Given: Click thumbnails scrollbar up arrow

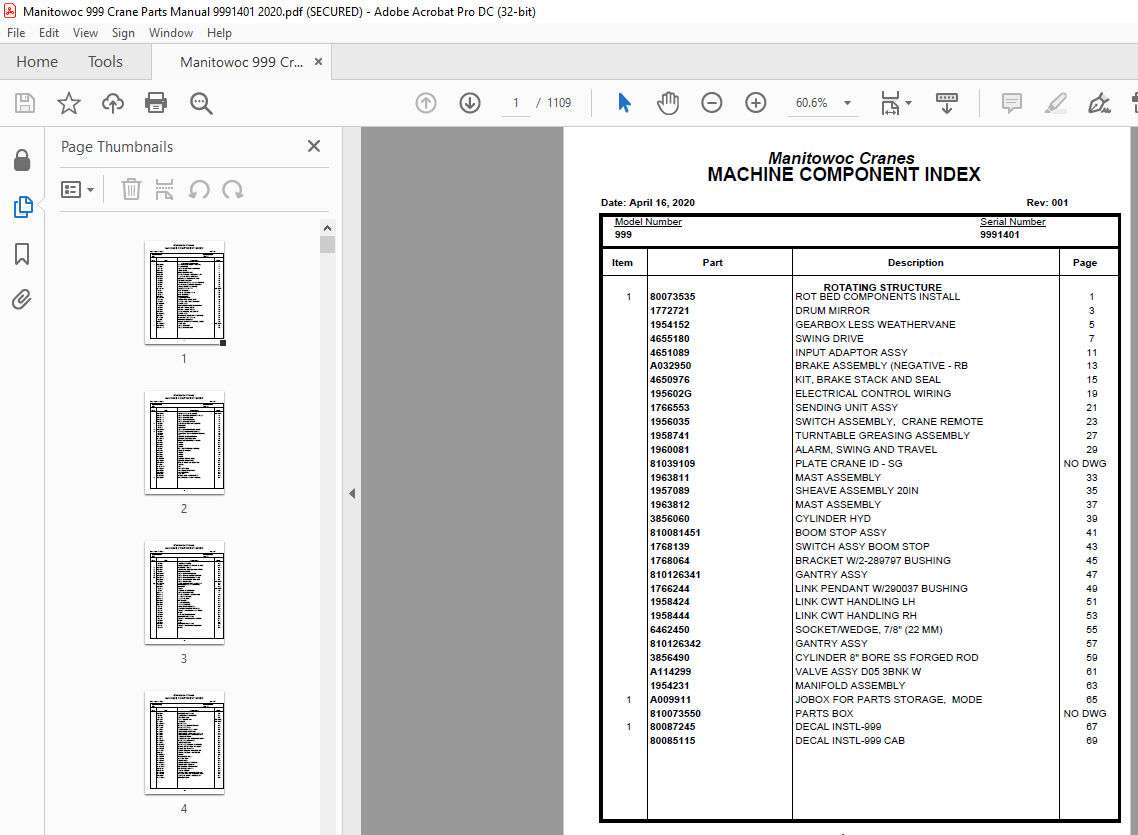Looking at the screenshot, I should pyautogui.click(x=327, y=228).
